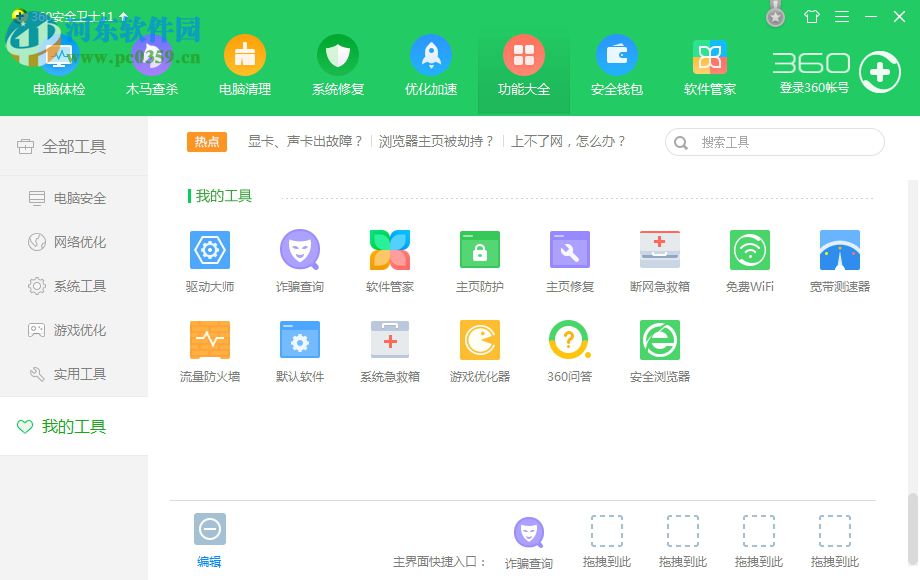
Task: Switch to 木马查杀 scan tab
Action: click(151, 65)
